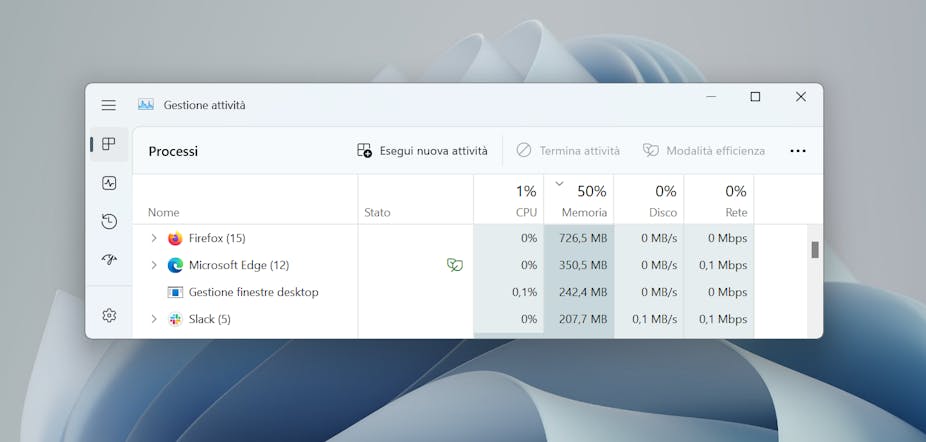Open the app history sidebar icon
This screenshot has width=926, height=442.
coord(109,221)
